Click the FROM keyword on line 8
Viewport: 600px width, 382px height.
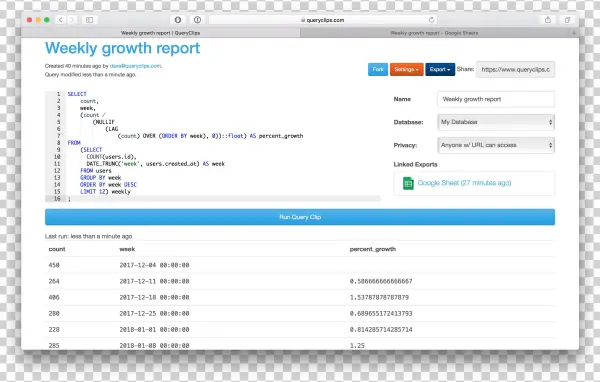pyautogui.click(x=74, y=143)
